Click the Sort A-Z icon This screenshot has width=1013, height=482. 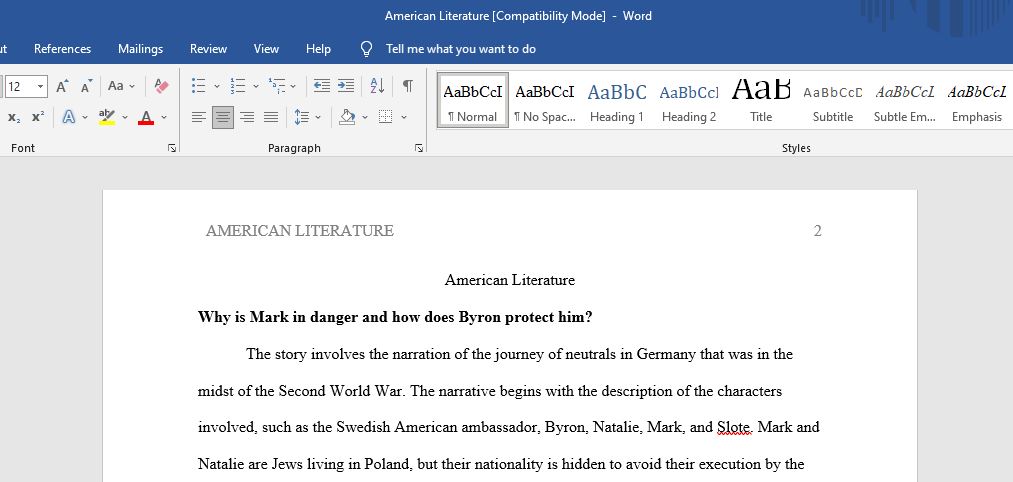377,86
